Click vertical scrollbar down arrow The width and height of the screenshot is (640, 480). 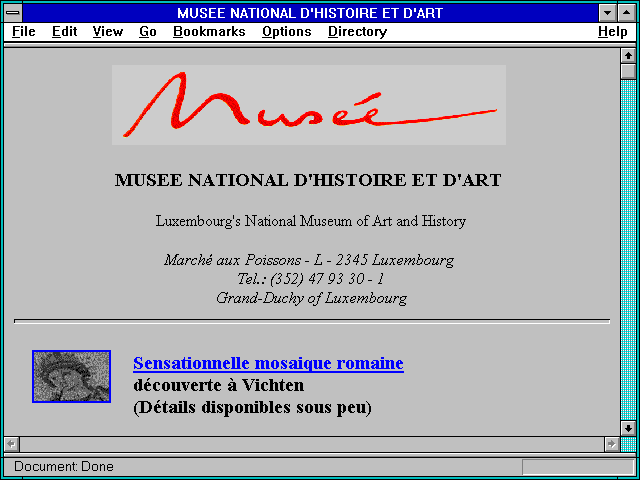(628, 428)
